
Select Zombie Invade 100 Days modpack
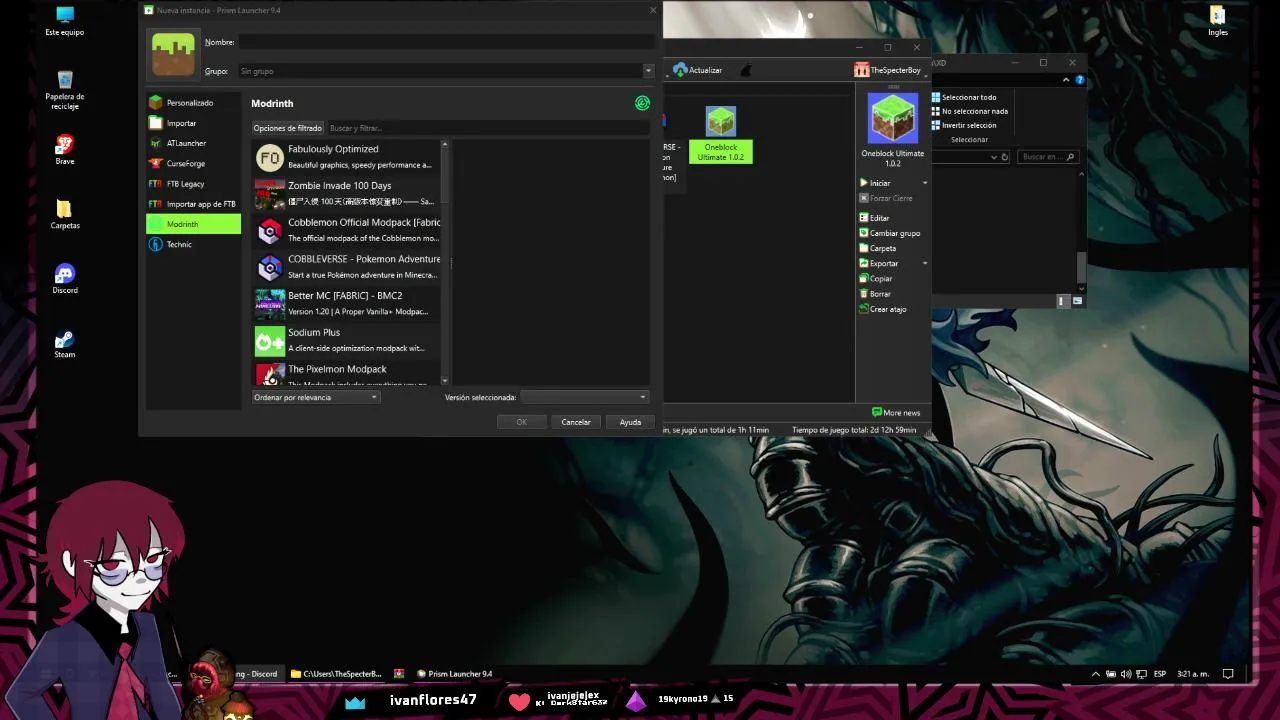pos(347,193)
